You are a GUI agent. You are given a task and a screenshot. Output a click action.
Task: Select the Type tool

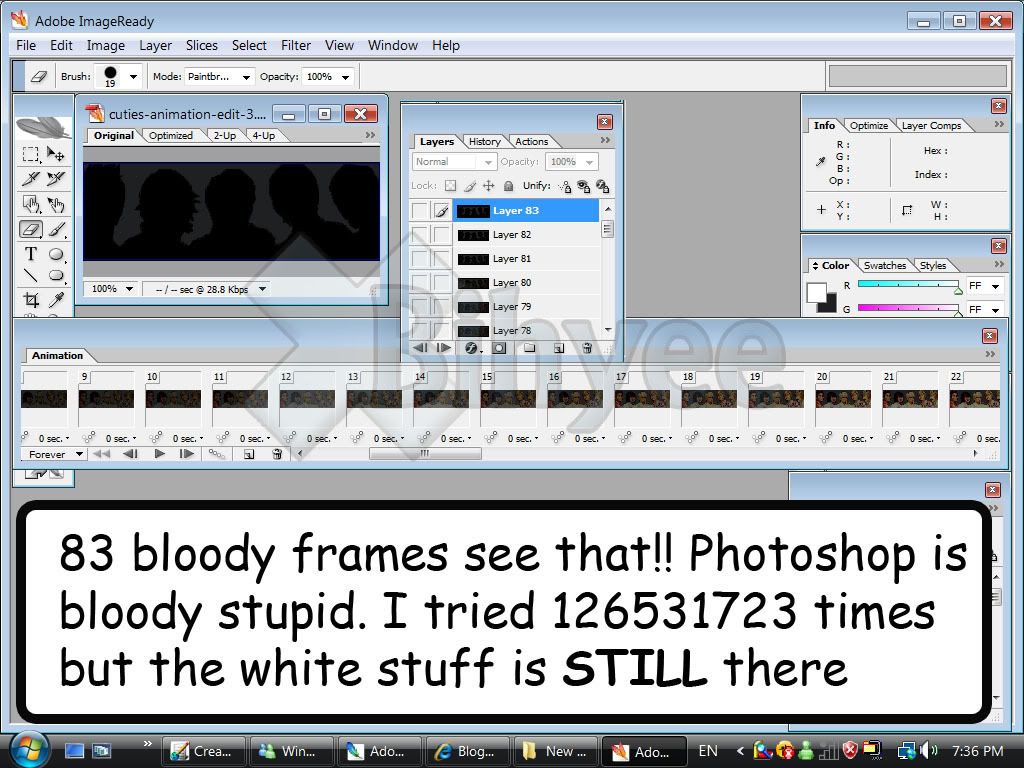(30, 254)
